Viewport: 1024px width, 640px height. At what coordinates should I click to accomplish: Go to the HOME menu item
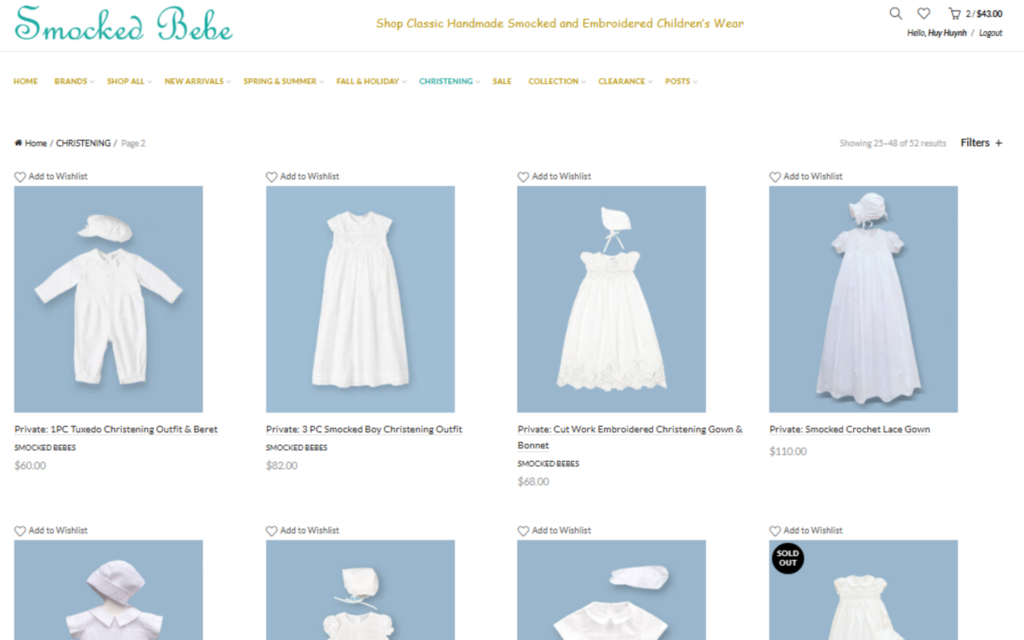(25, 81)
